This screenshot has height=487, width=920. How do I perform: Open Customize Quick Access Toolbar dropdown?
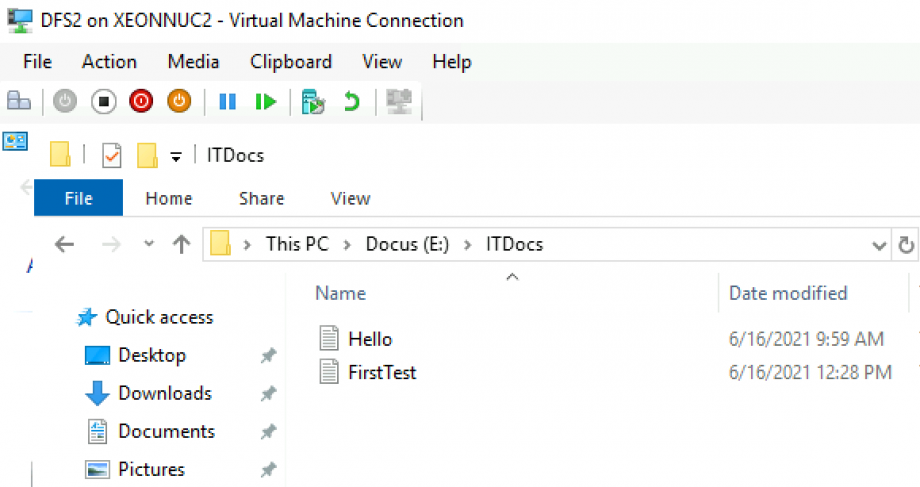(x=176, y=156)
